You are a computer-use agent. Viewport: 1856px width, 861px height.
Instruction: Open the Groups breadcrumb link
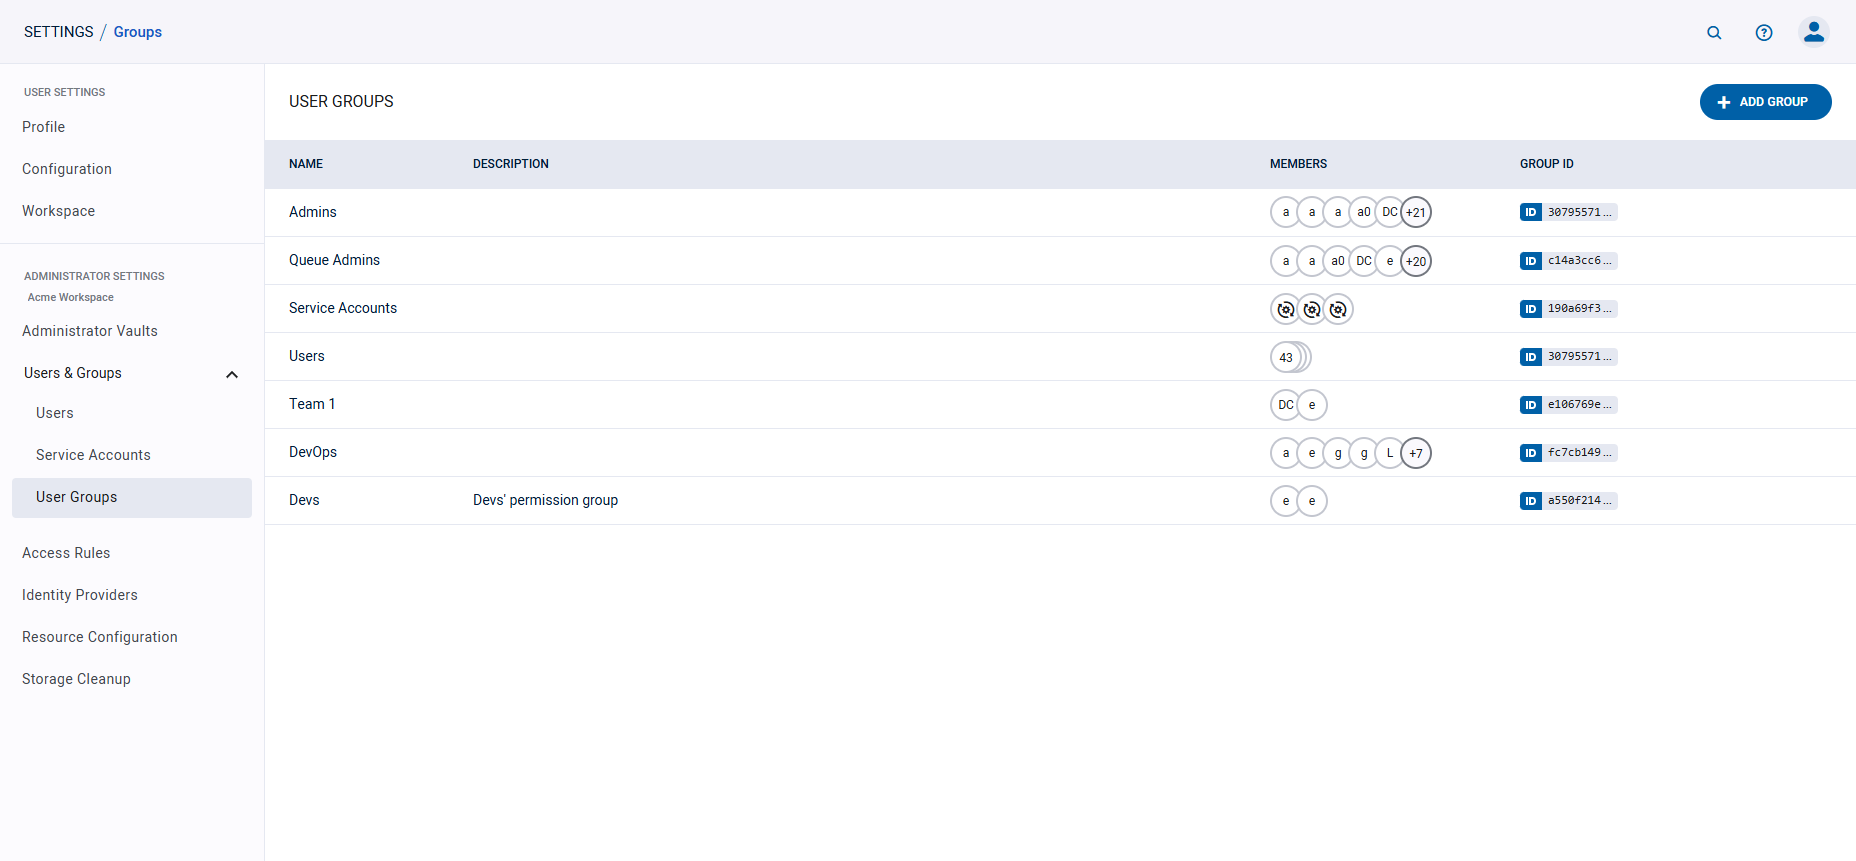point(138,32)
